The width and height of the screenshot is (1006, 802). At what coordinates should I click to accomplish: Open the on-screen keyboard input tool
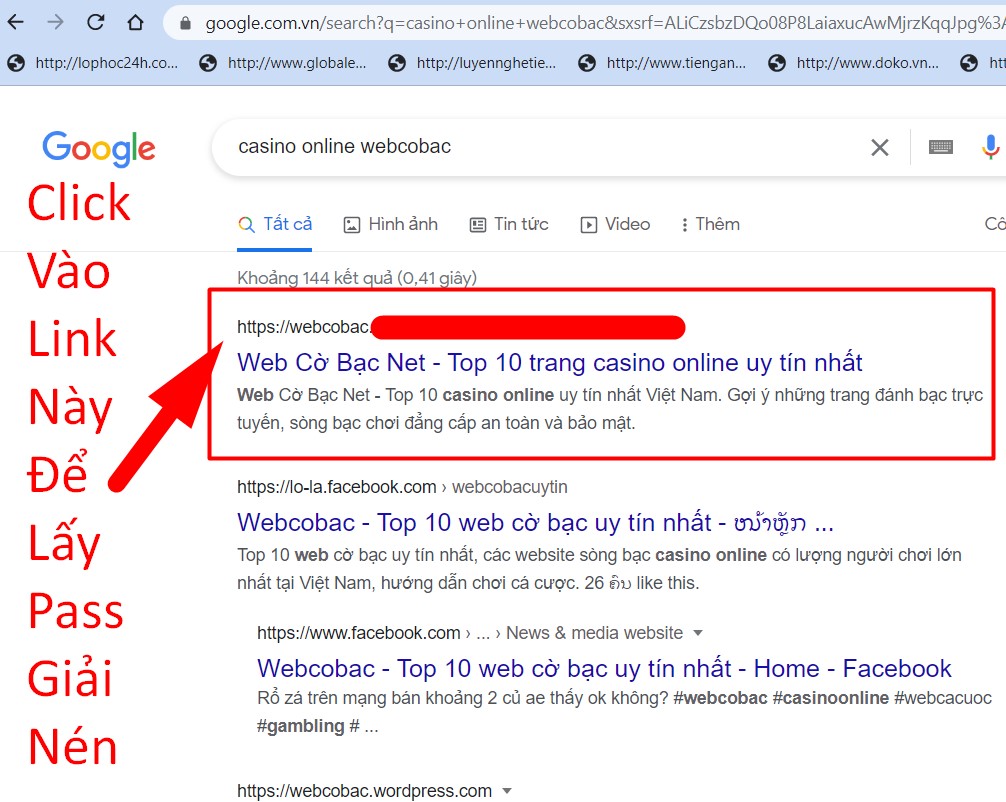[x=941, y=147]
